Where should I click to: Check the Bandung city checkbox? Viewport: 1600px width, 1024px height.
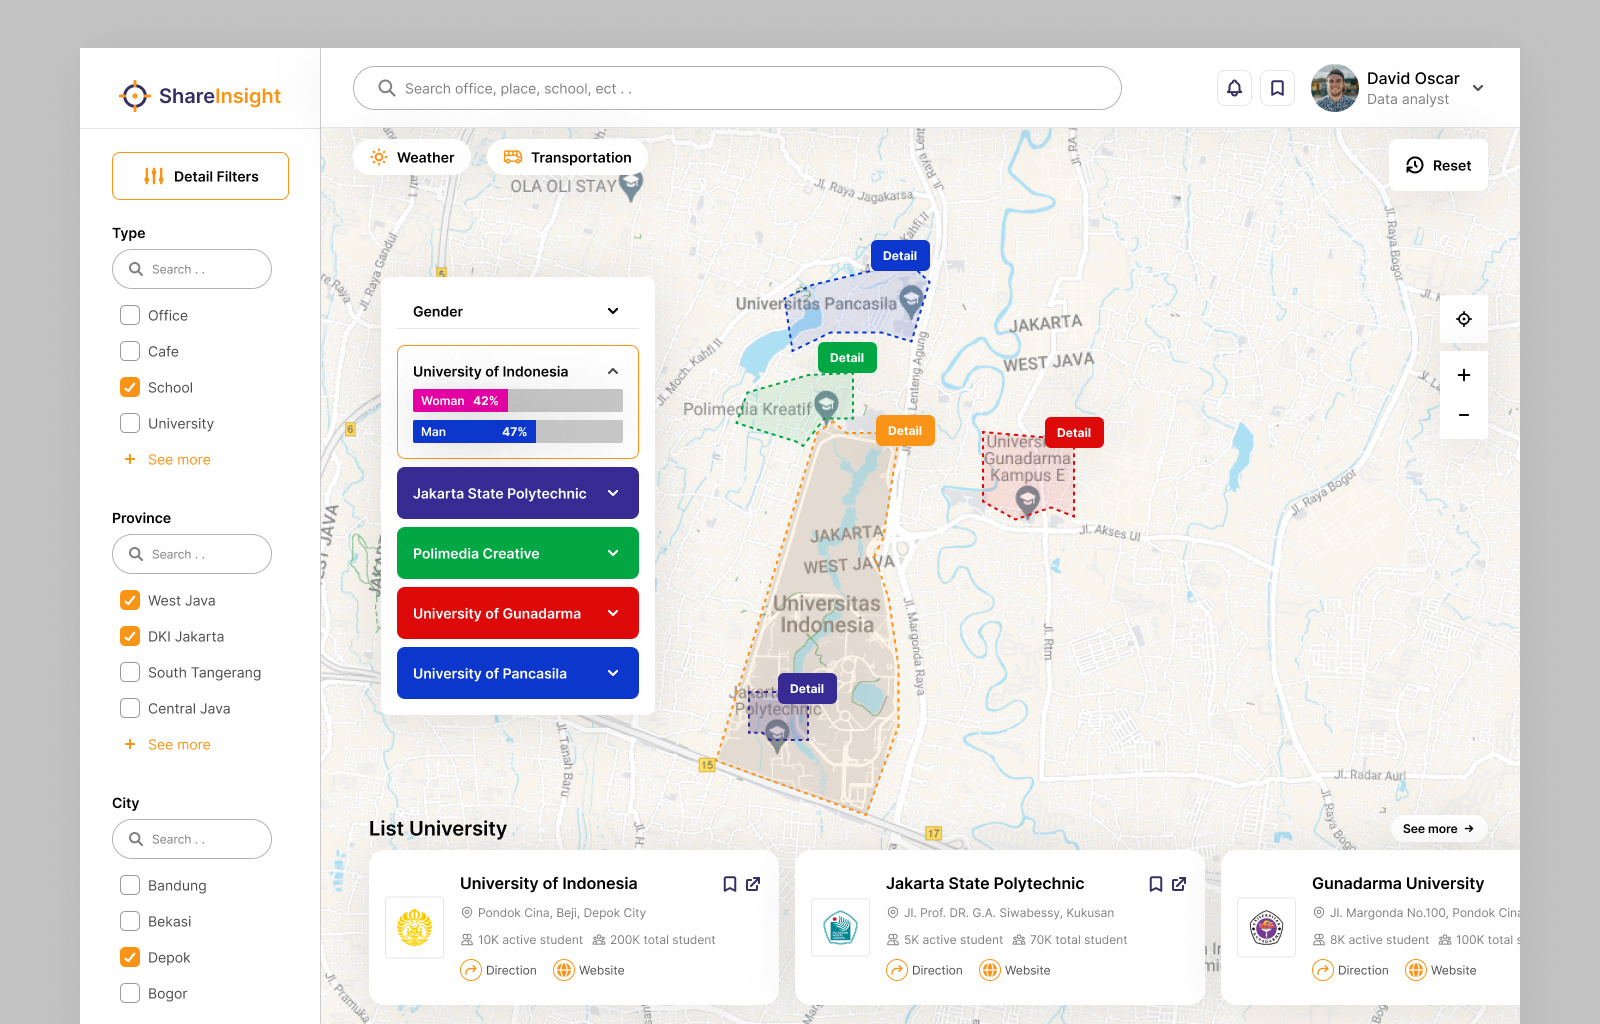[129, 885]
